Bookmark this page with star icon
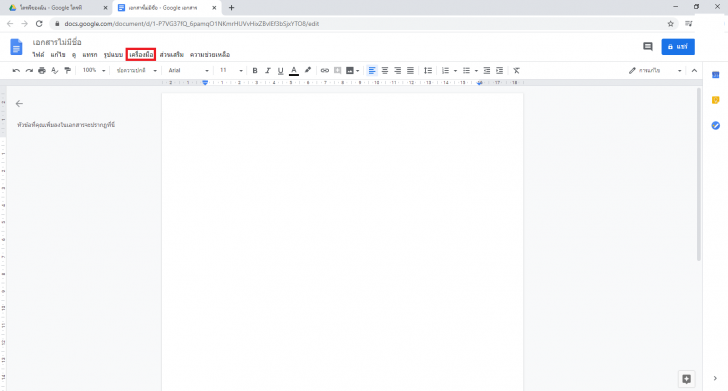This screenshot has width=728, height=391. tap(670, 24)
